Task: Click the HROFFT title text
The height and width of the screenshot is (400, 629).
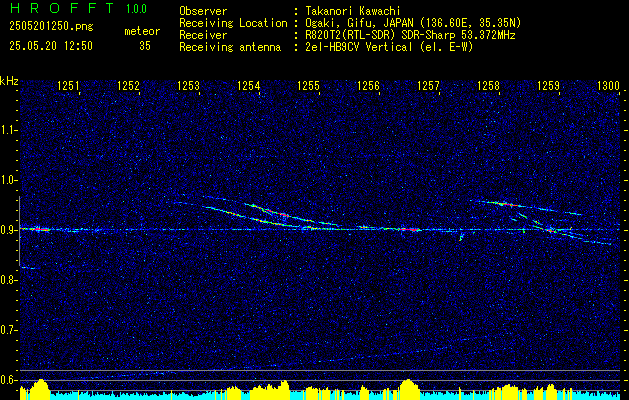Action: point(61,8)
